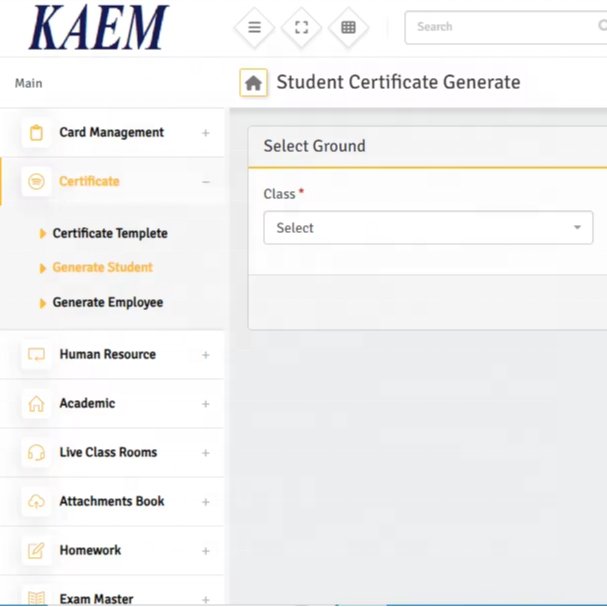This screenshot has height=607, width=607.
Task: Expand Human Resource with plus sign
Action: pyautogui.click(x=205, y=355)
